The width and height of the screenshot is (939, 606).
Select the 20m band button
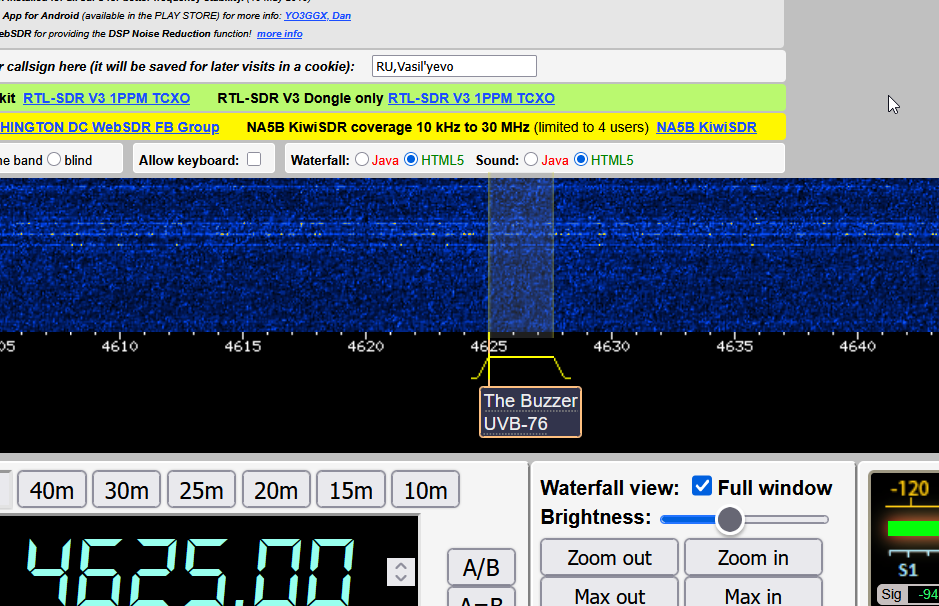click(x=276, y=490)
